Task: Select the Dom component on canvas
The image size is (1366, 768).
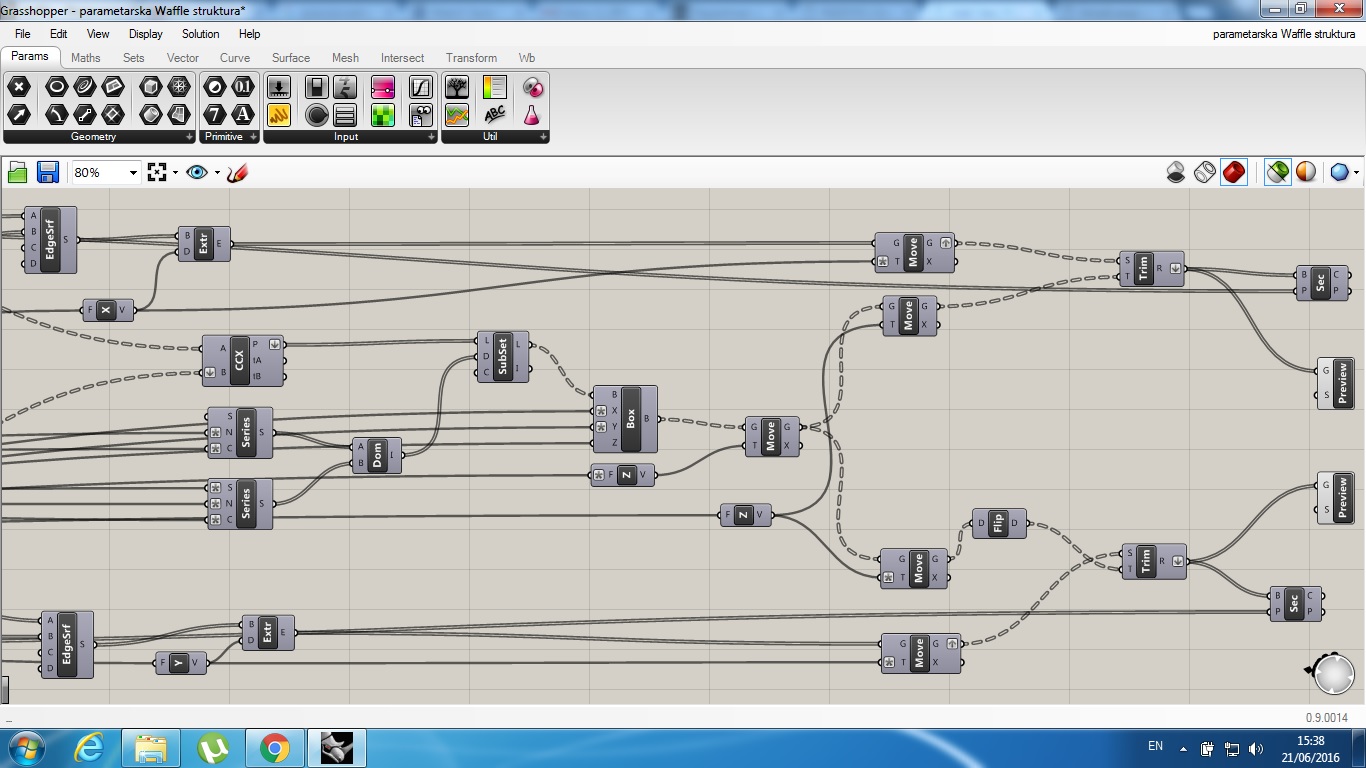Action: [x=377, y=456]
